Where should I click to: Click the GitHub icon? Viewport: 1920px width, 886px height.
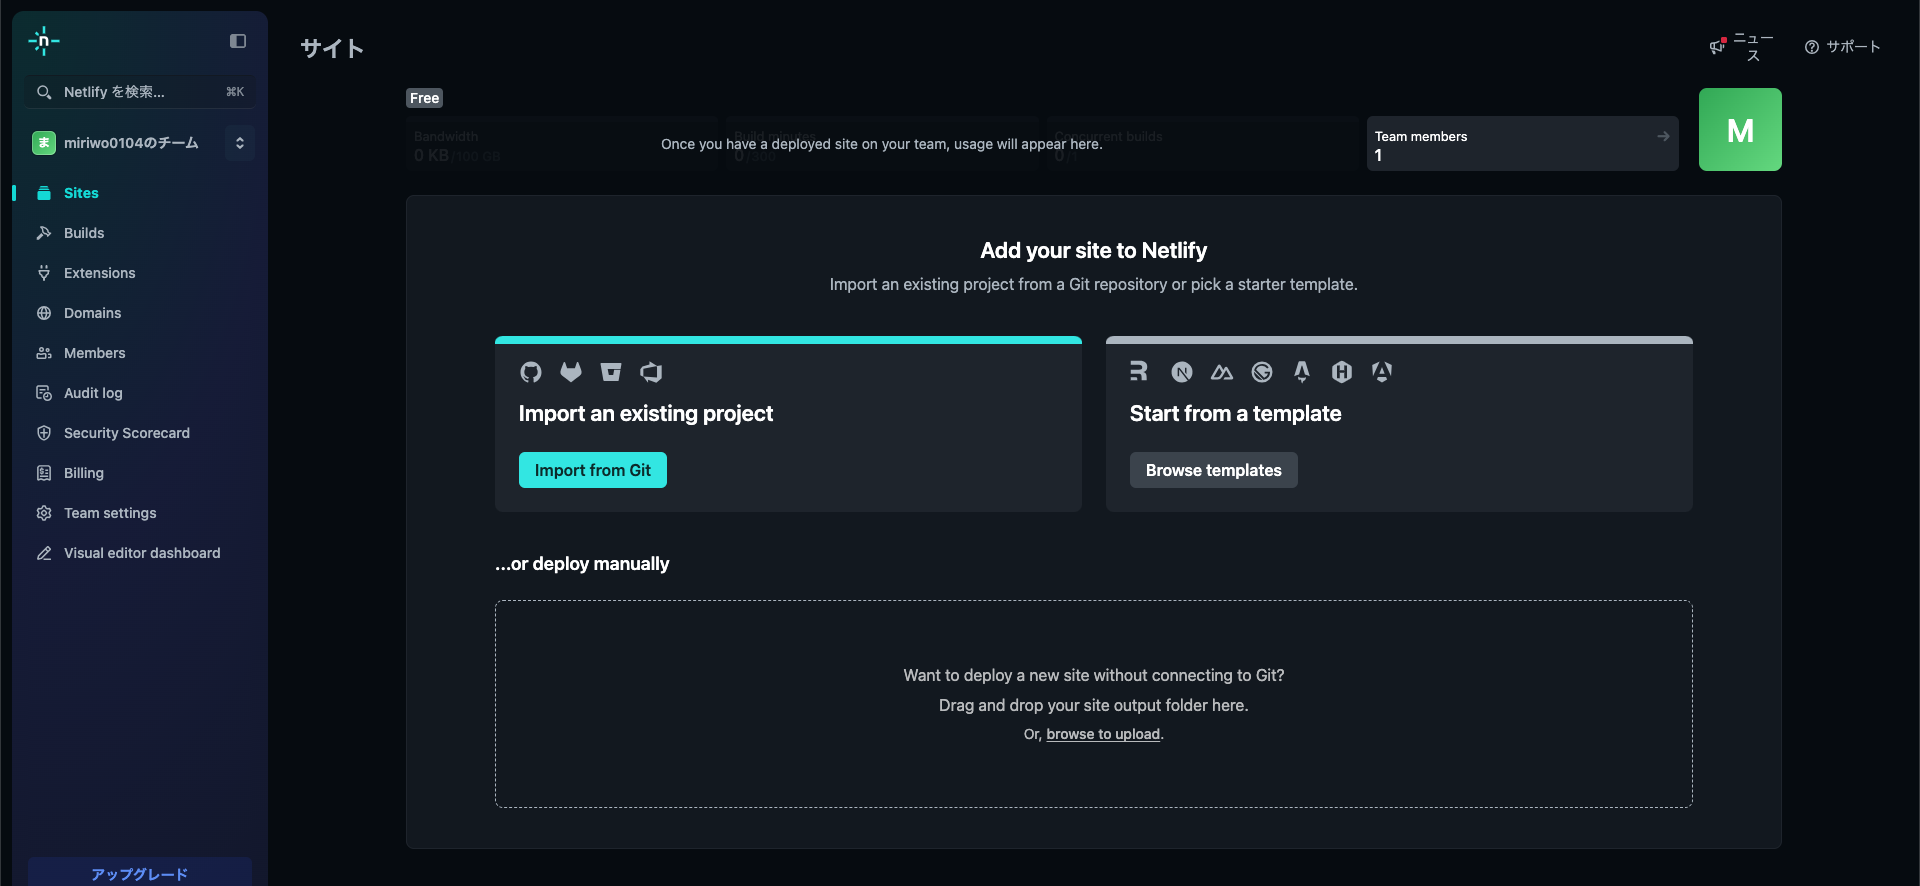(531, 372)
